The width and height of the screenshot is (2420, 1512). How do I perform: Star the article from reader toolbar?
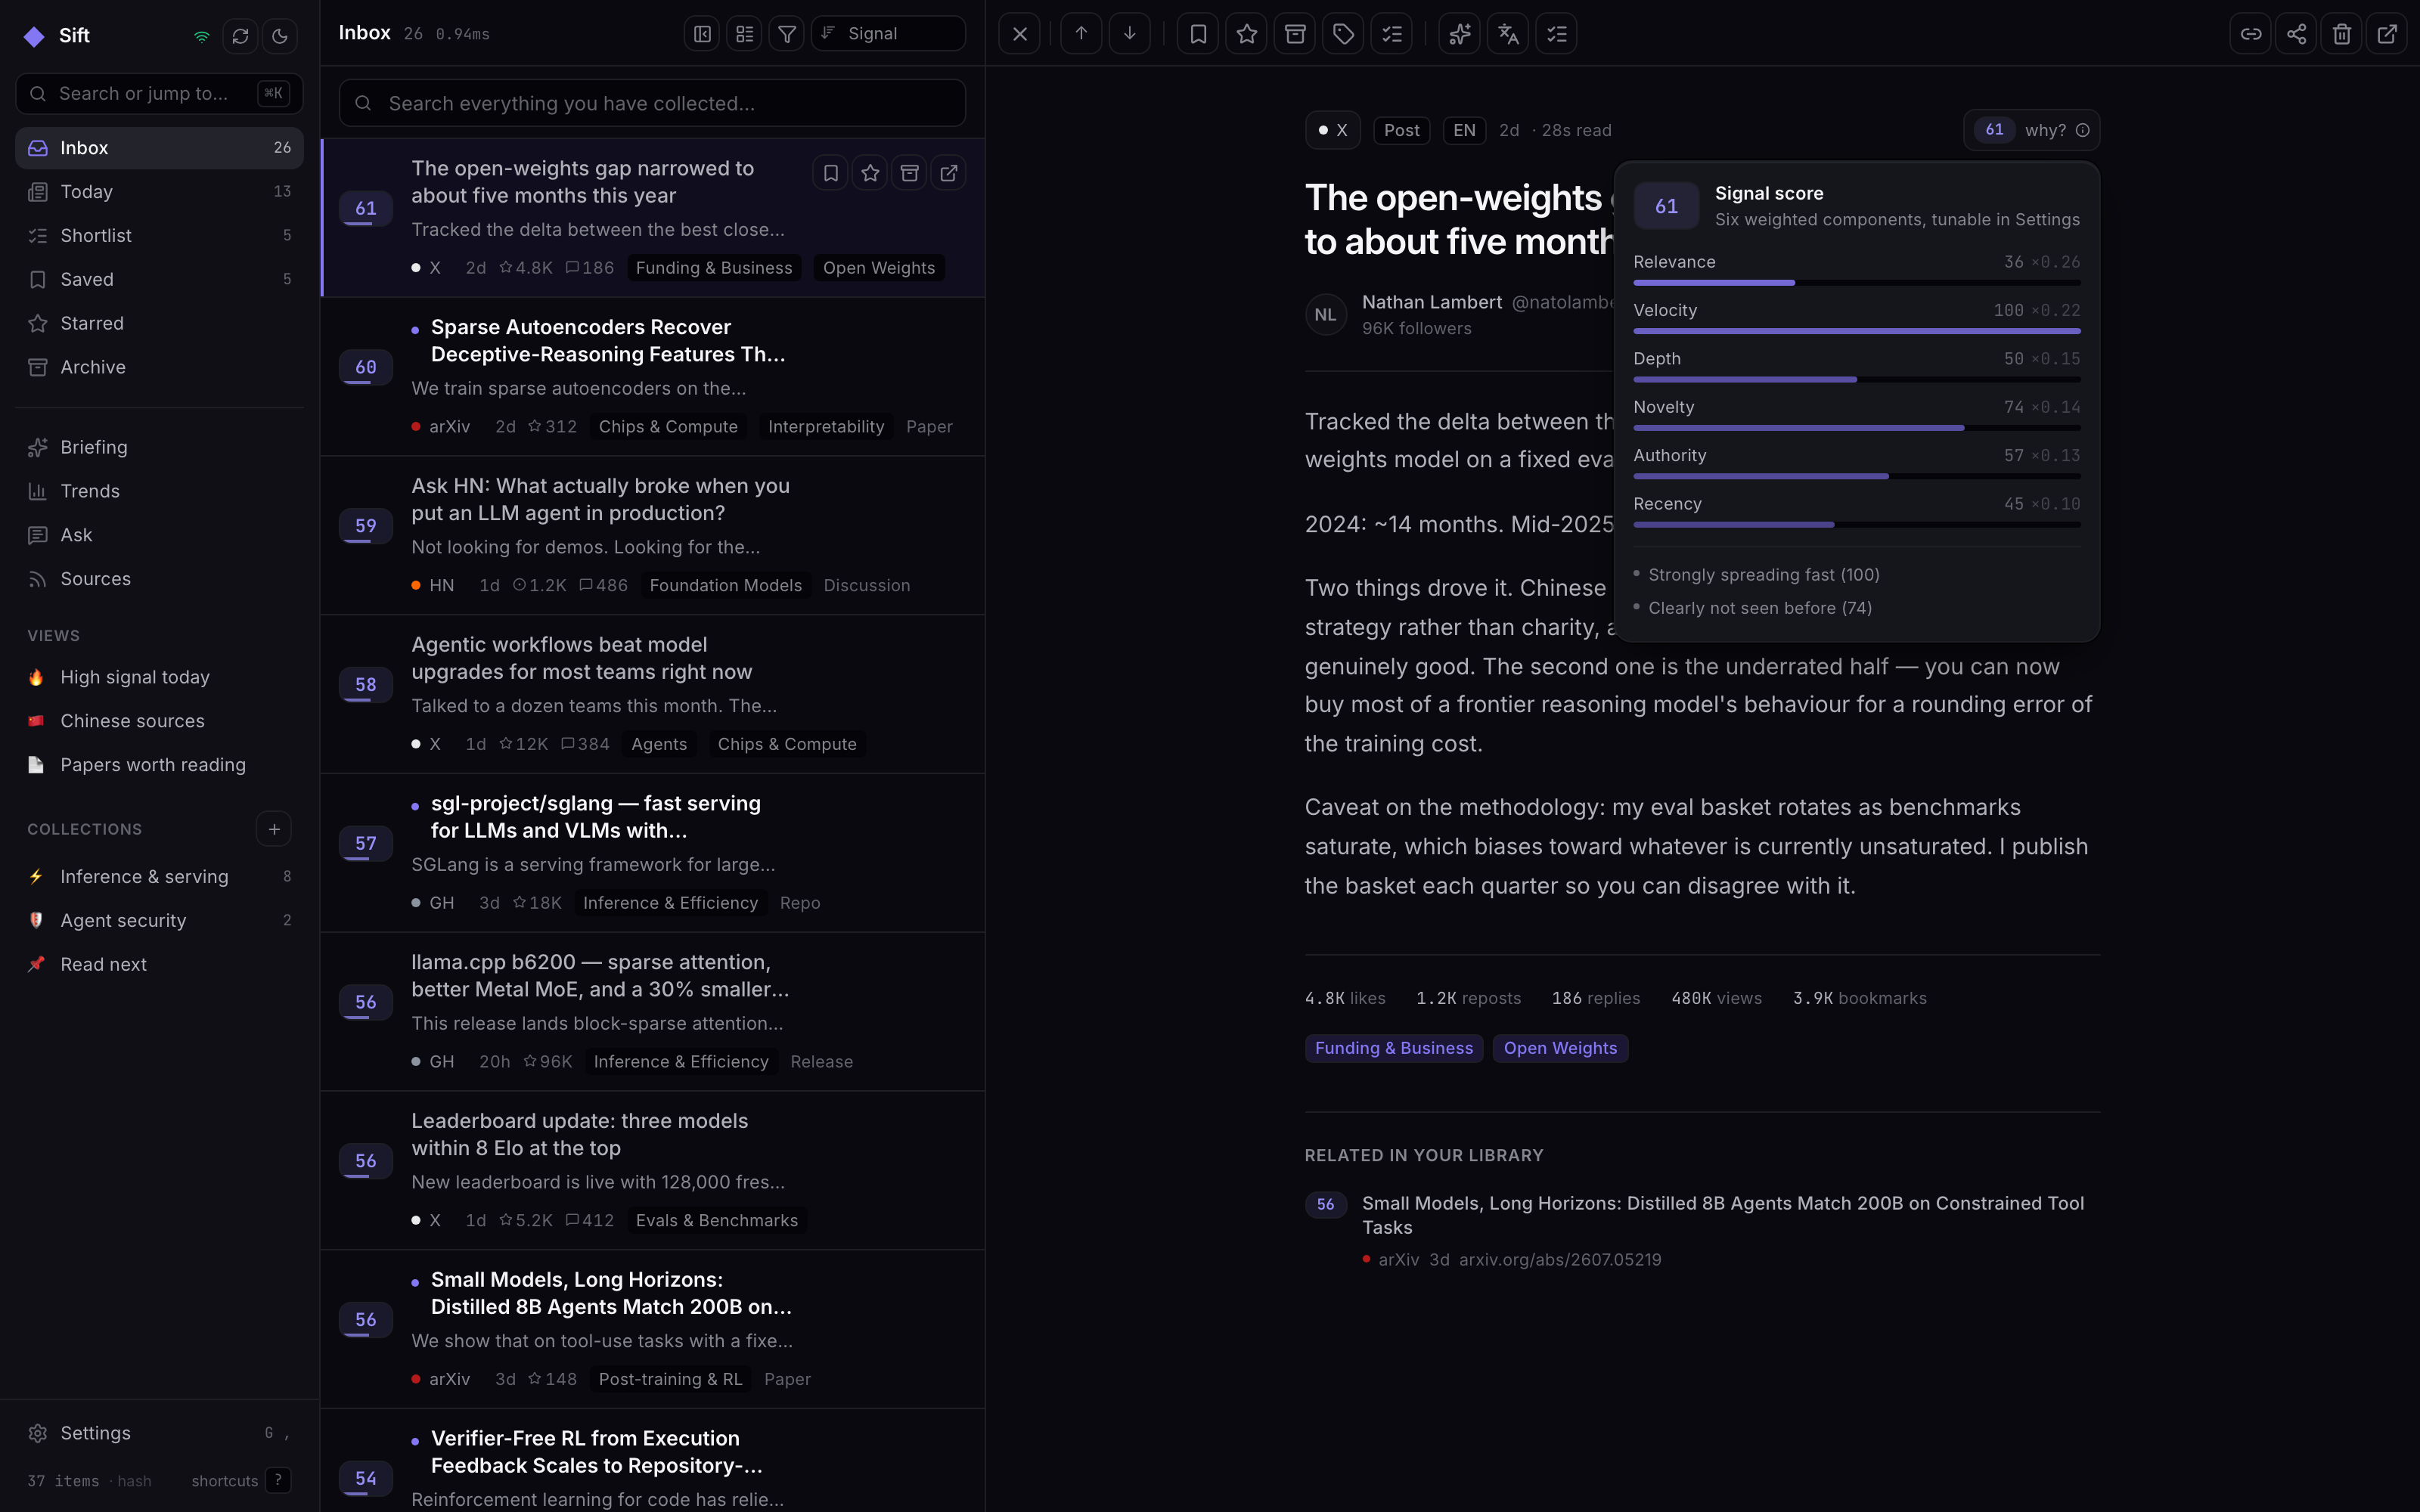coord(1246,34)
